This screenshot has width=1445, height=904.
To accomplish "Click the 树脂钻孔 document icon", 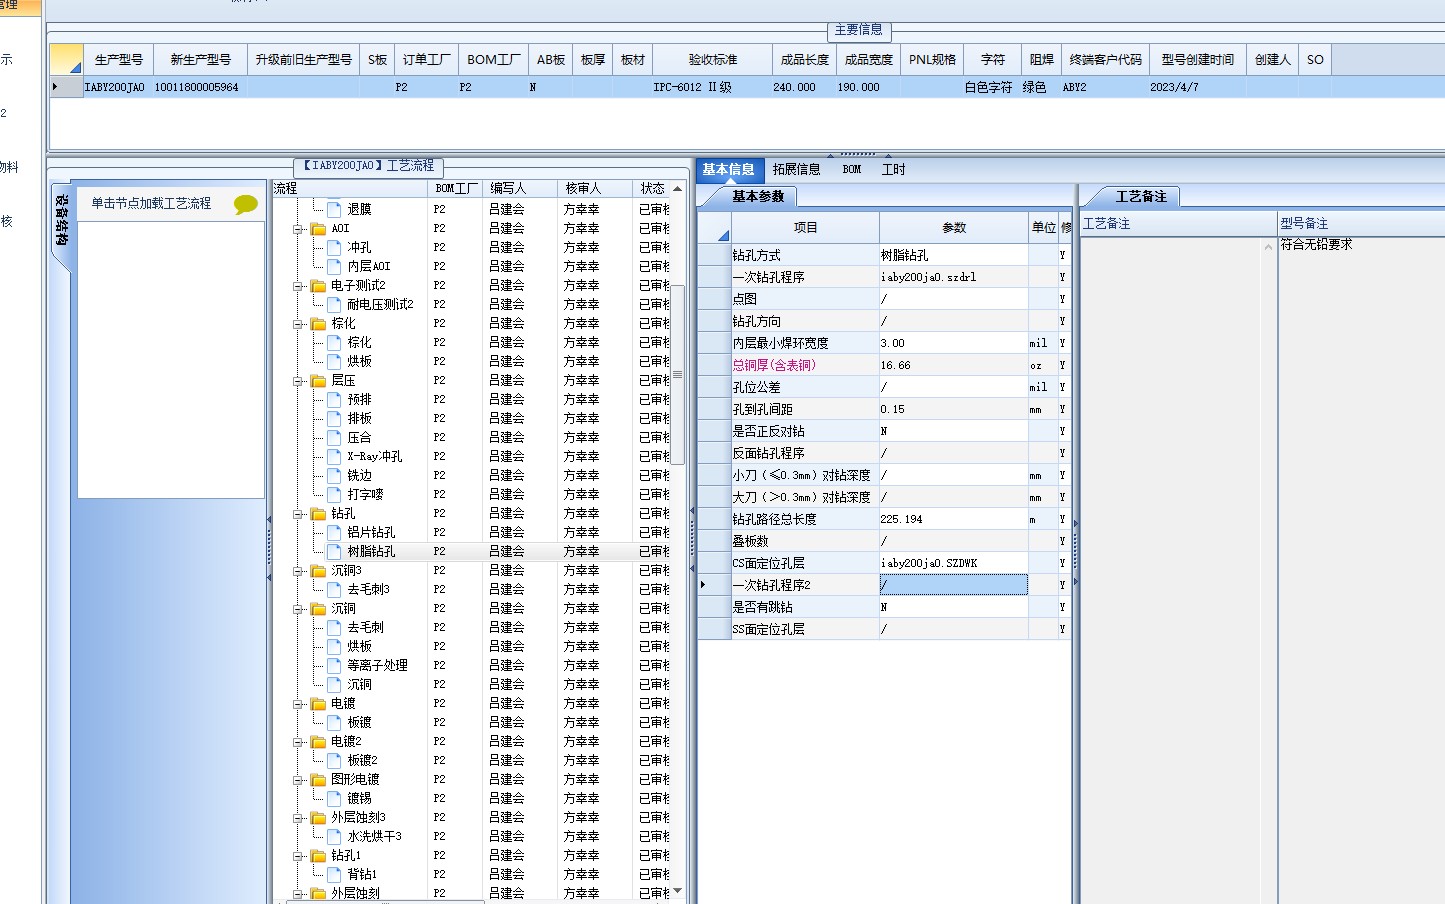I will [x=335, y=551].
